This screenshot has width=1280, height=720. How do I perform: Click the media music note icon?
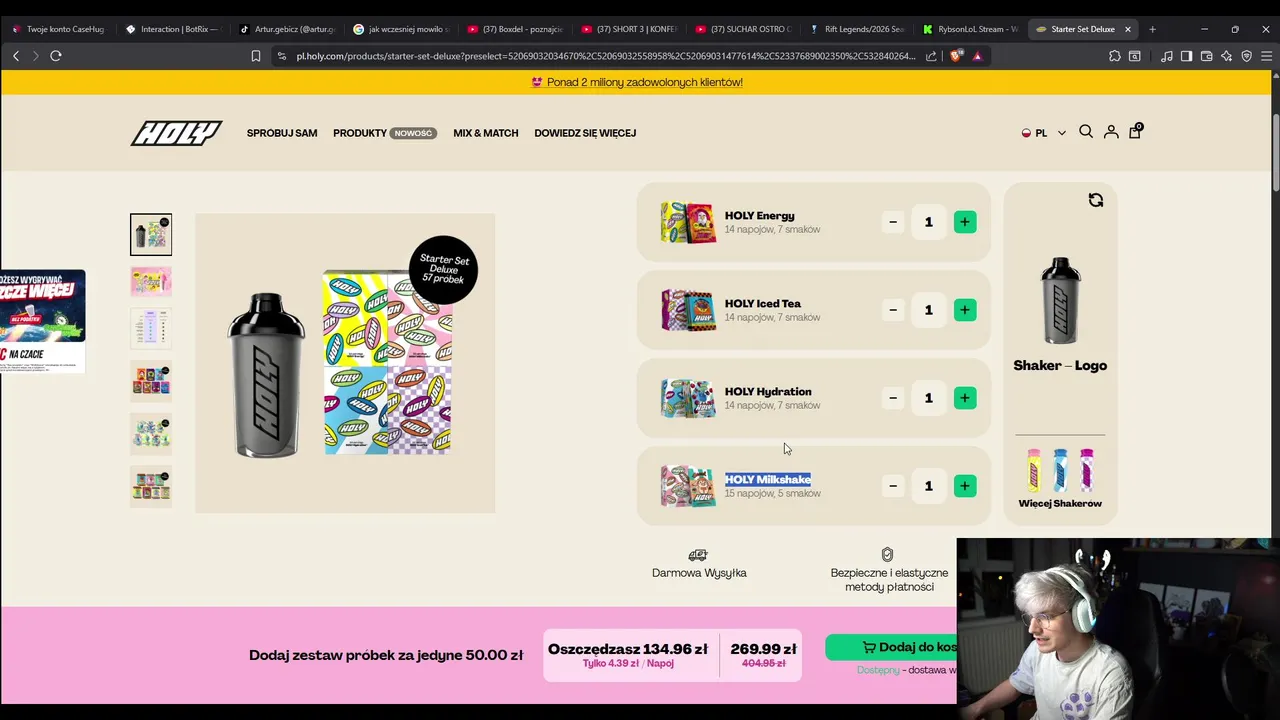[x=1166, y=56]
